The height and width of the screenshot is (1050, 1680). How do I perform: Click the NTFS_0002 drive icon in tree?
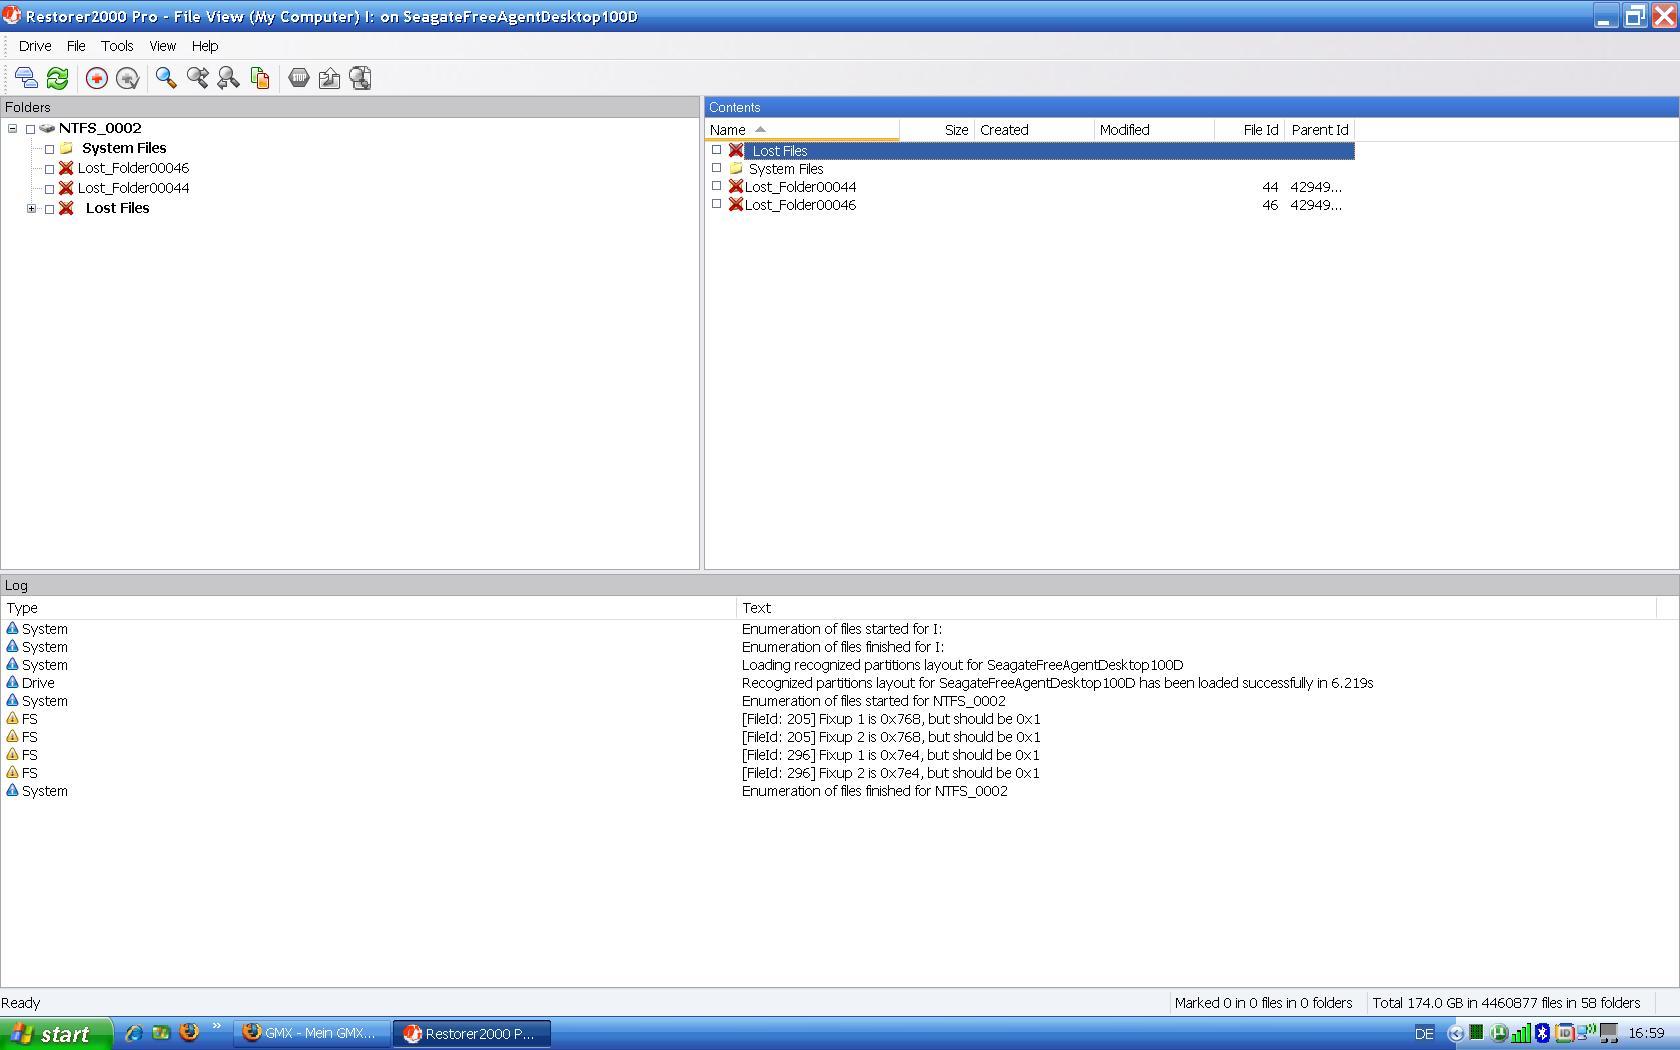pos(47,128)
